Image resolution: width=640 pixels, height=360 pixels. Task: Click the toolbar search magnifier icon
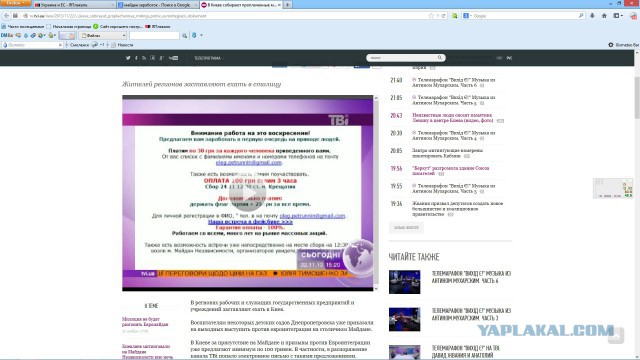pyautogui.click(x=184, y=36)
